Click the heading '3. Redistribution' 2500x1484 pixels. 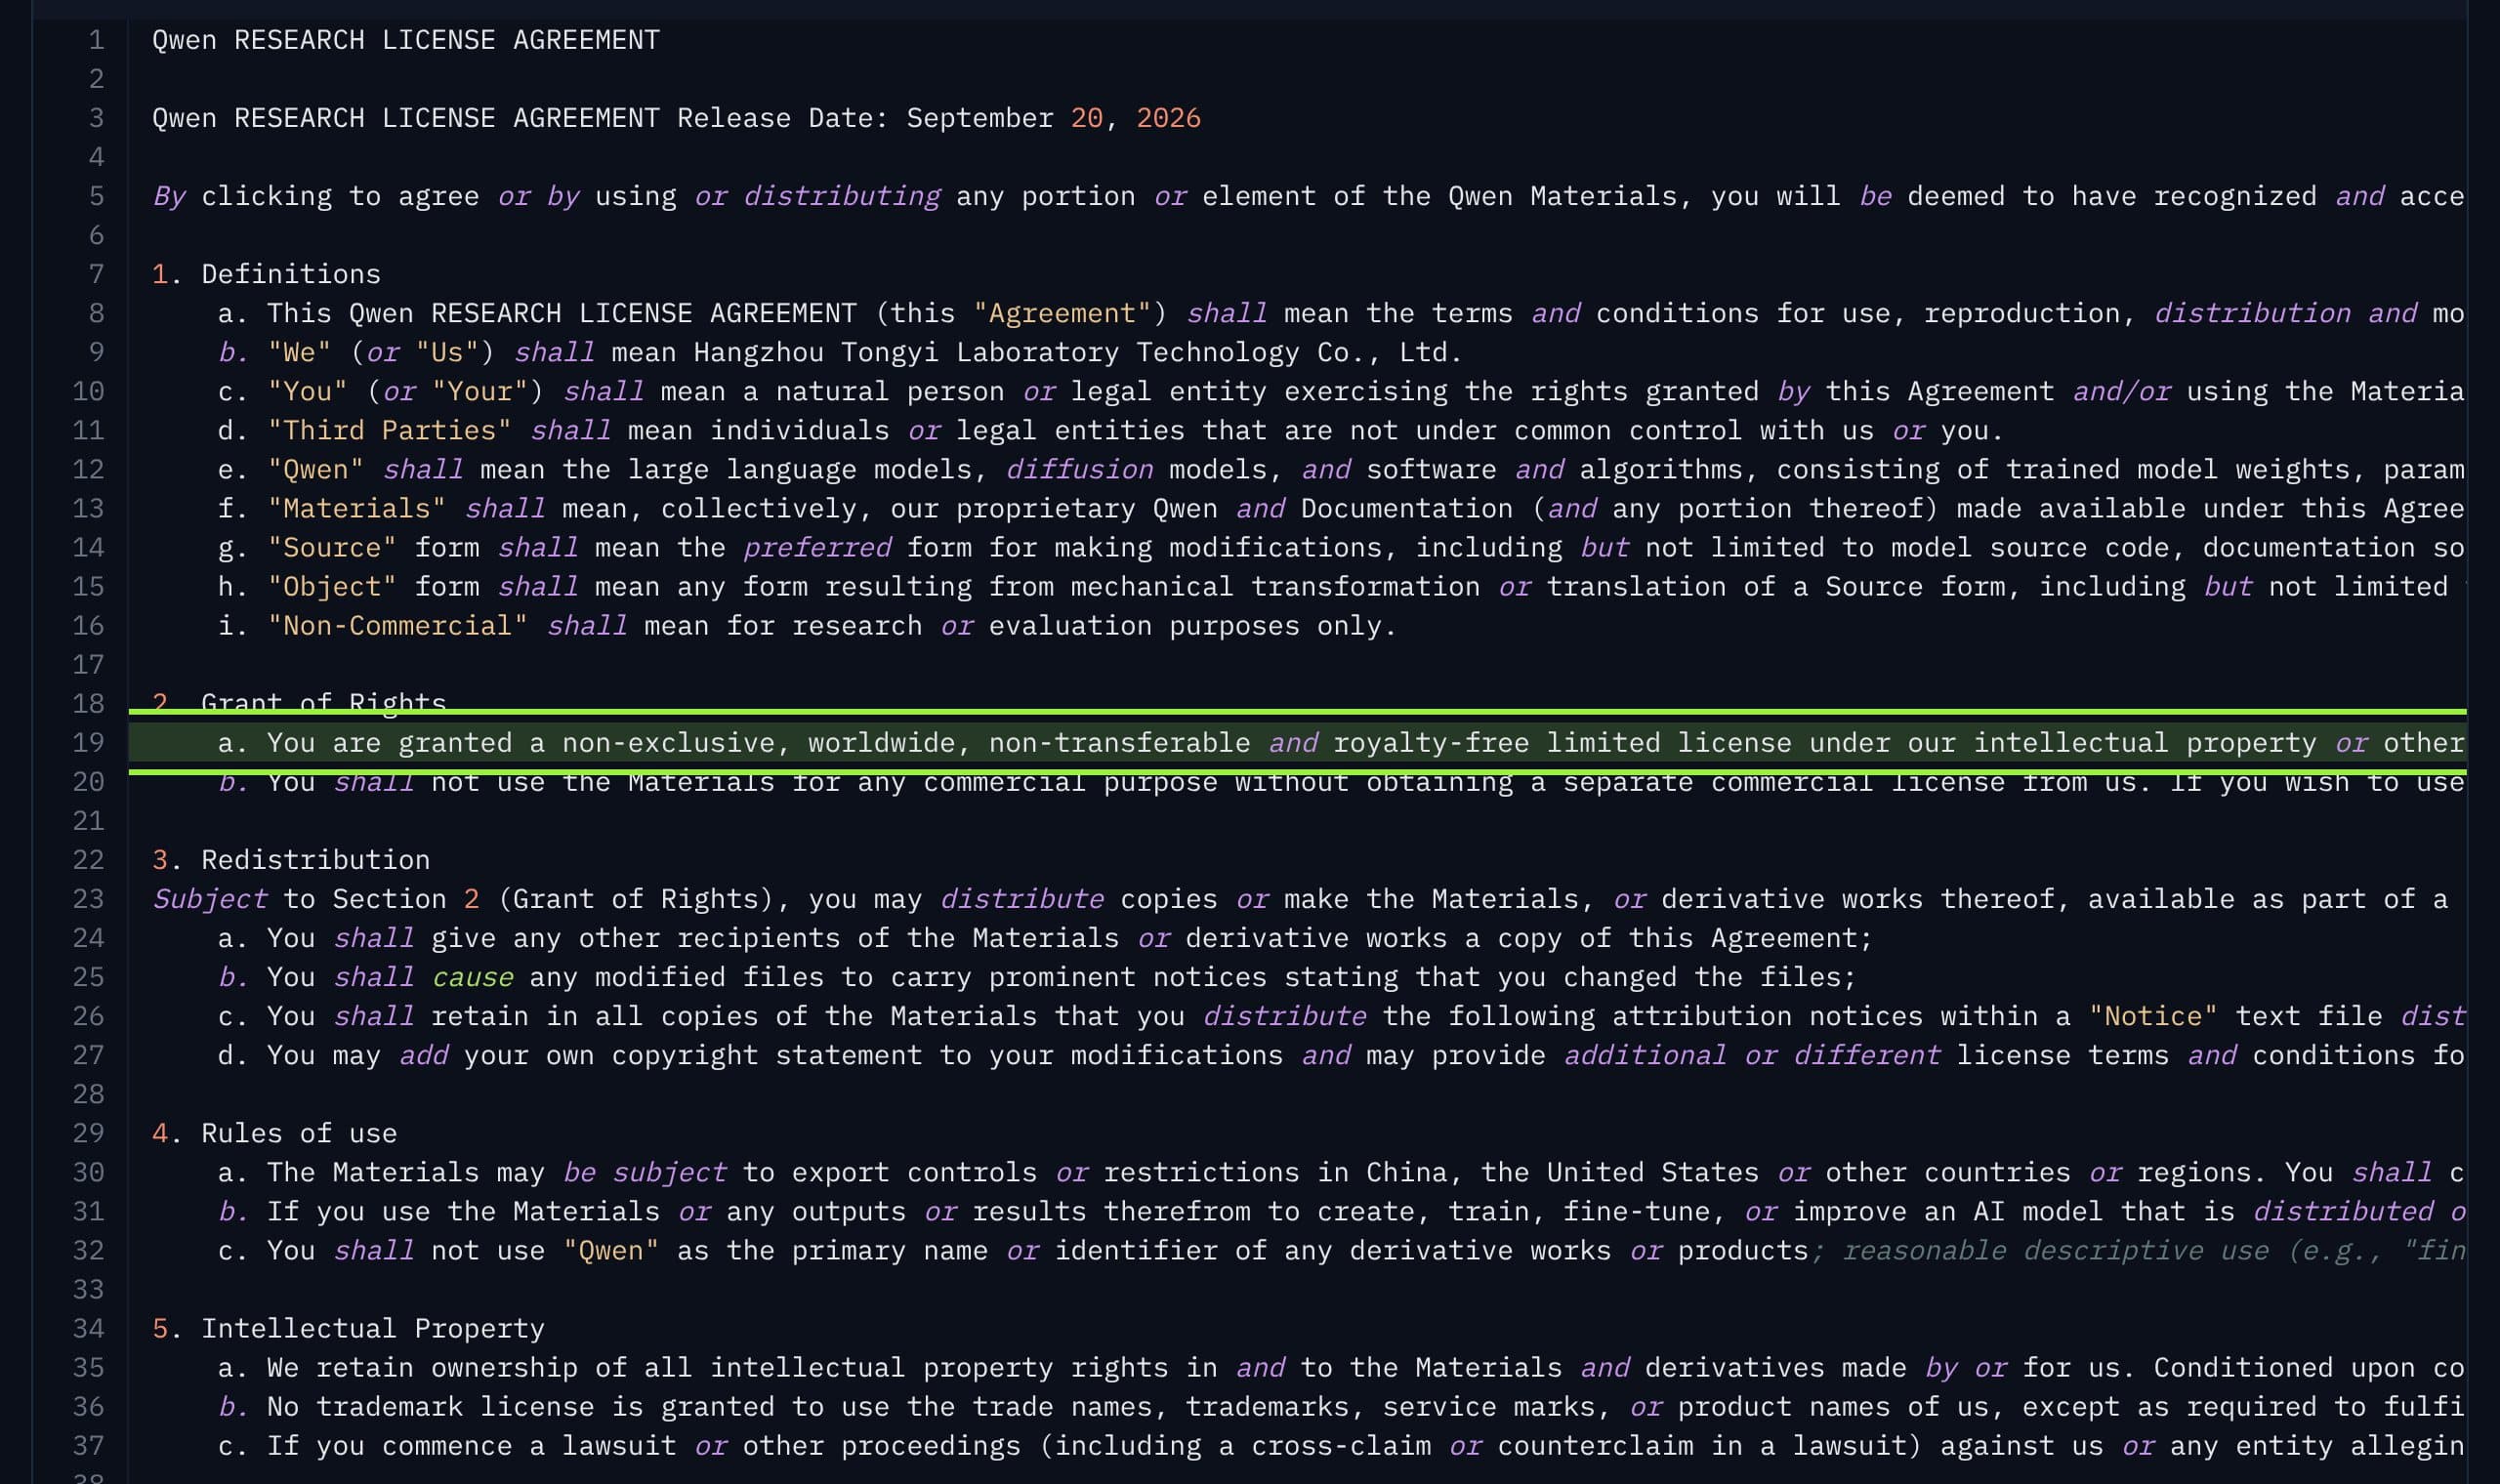coord(291,860)
